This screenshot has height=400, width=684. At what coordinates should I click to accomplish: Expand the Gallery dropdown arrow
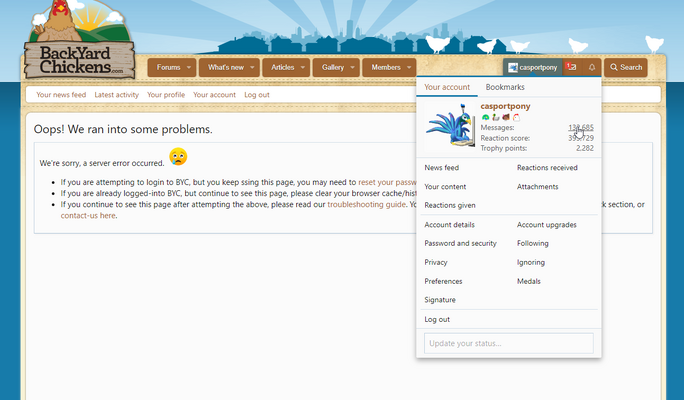click(354, 67)
